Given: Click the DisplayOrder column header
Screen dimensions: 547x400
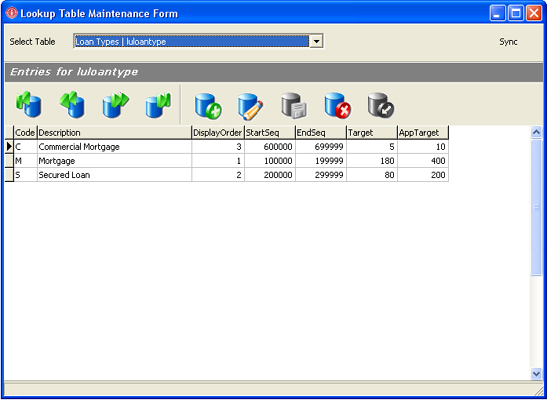Looking at the screenshot, I should tap(218, 133).
